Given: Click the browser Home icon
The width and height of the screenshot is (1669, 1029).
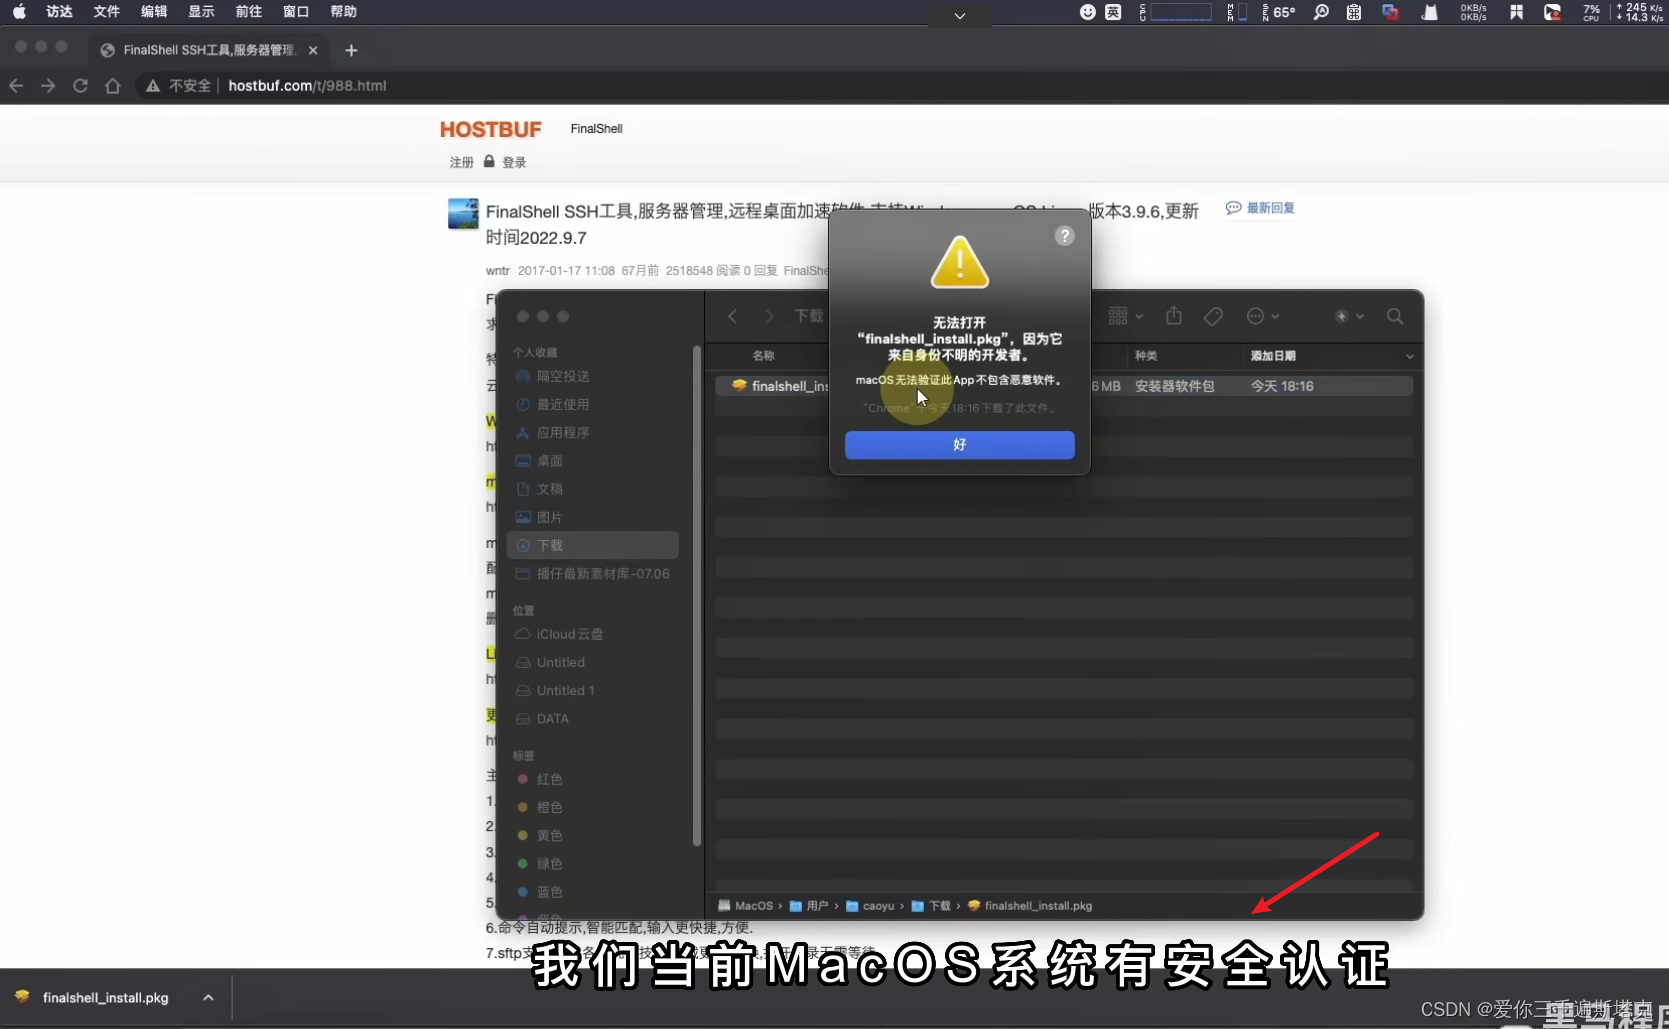Looking at the screenshot, I should 112,86.
